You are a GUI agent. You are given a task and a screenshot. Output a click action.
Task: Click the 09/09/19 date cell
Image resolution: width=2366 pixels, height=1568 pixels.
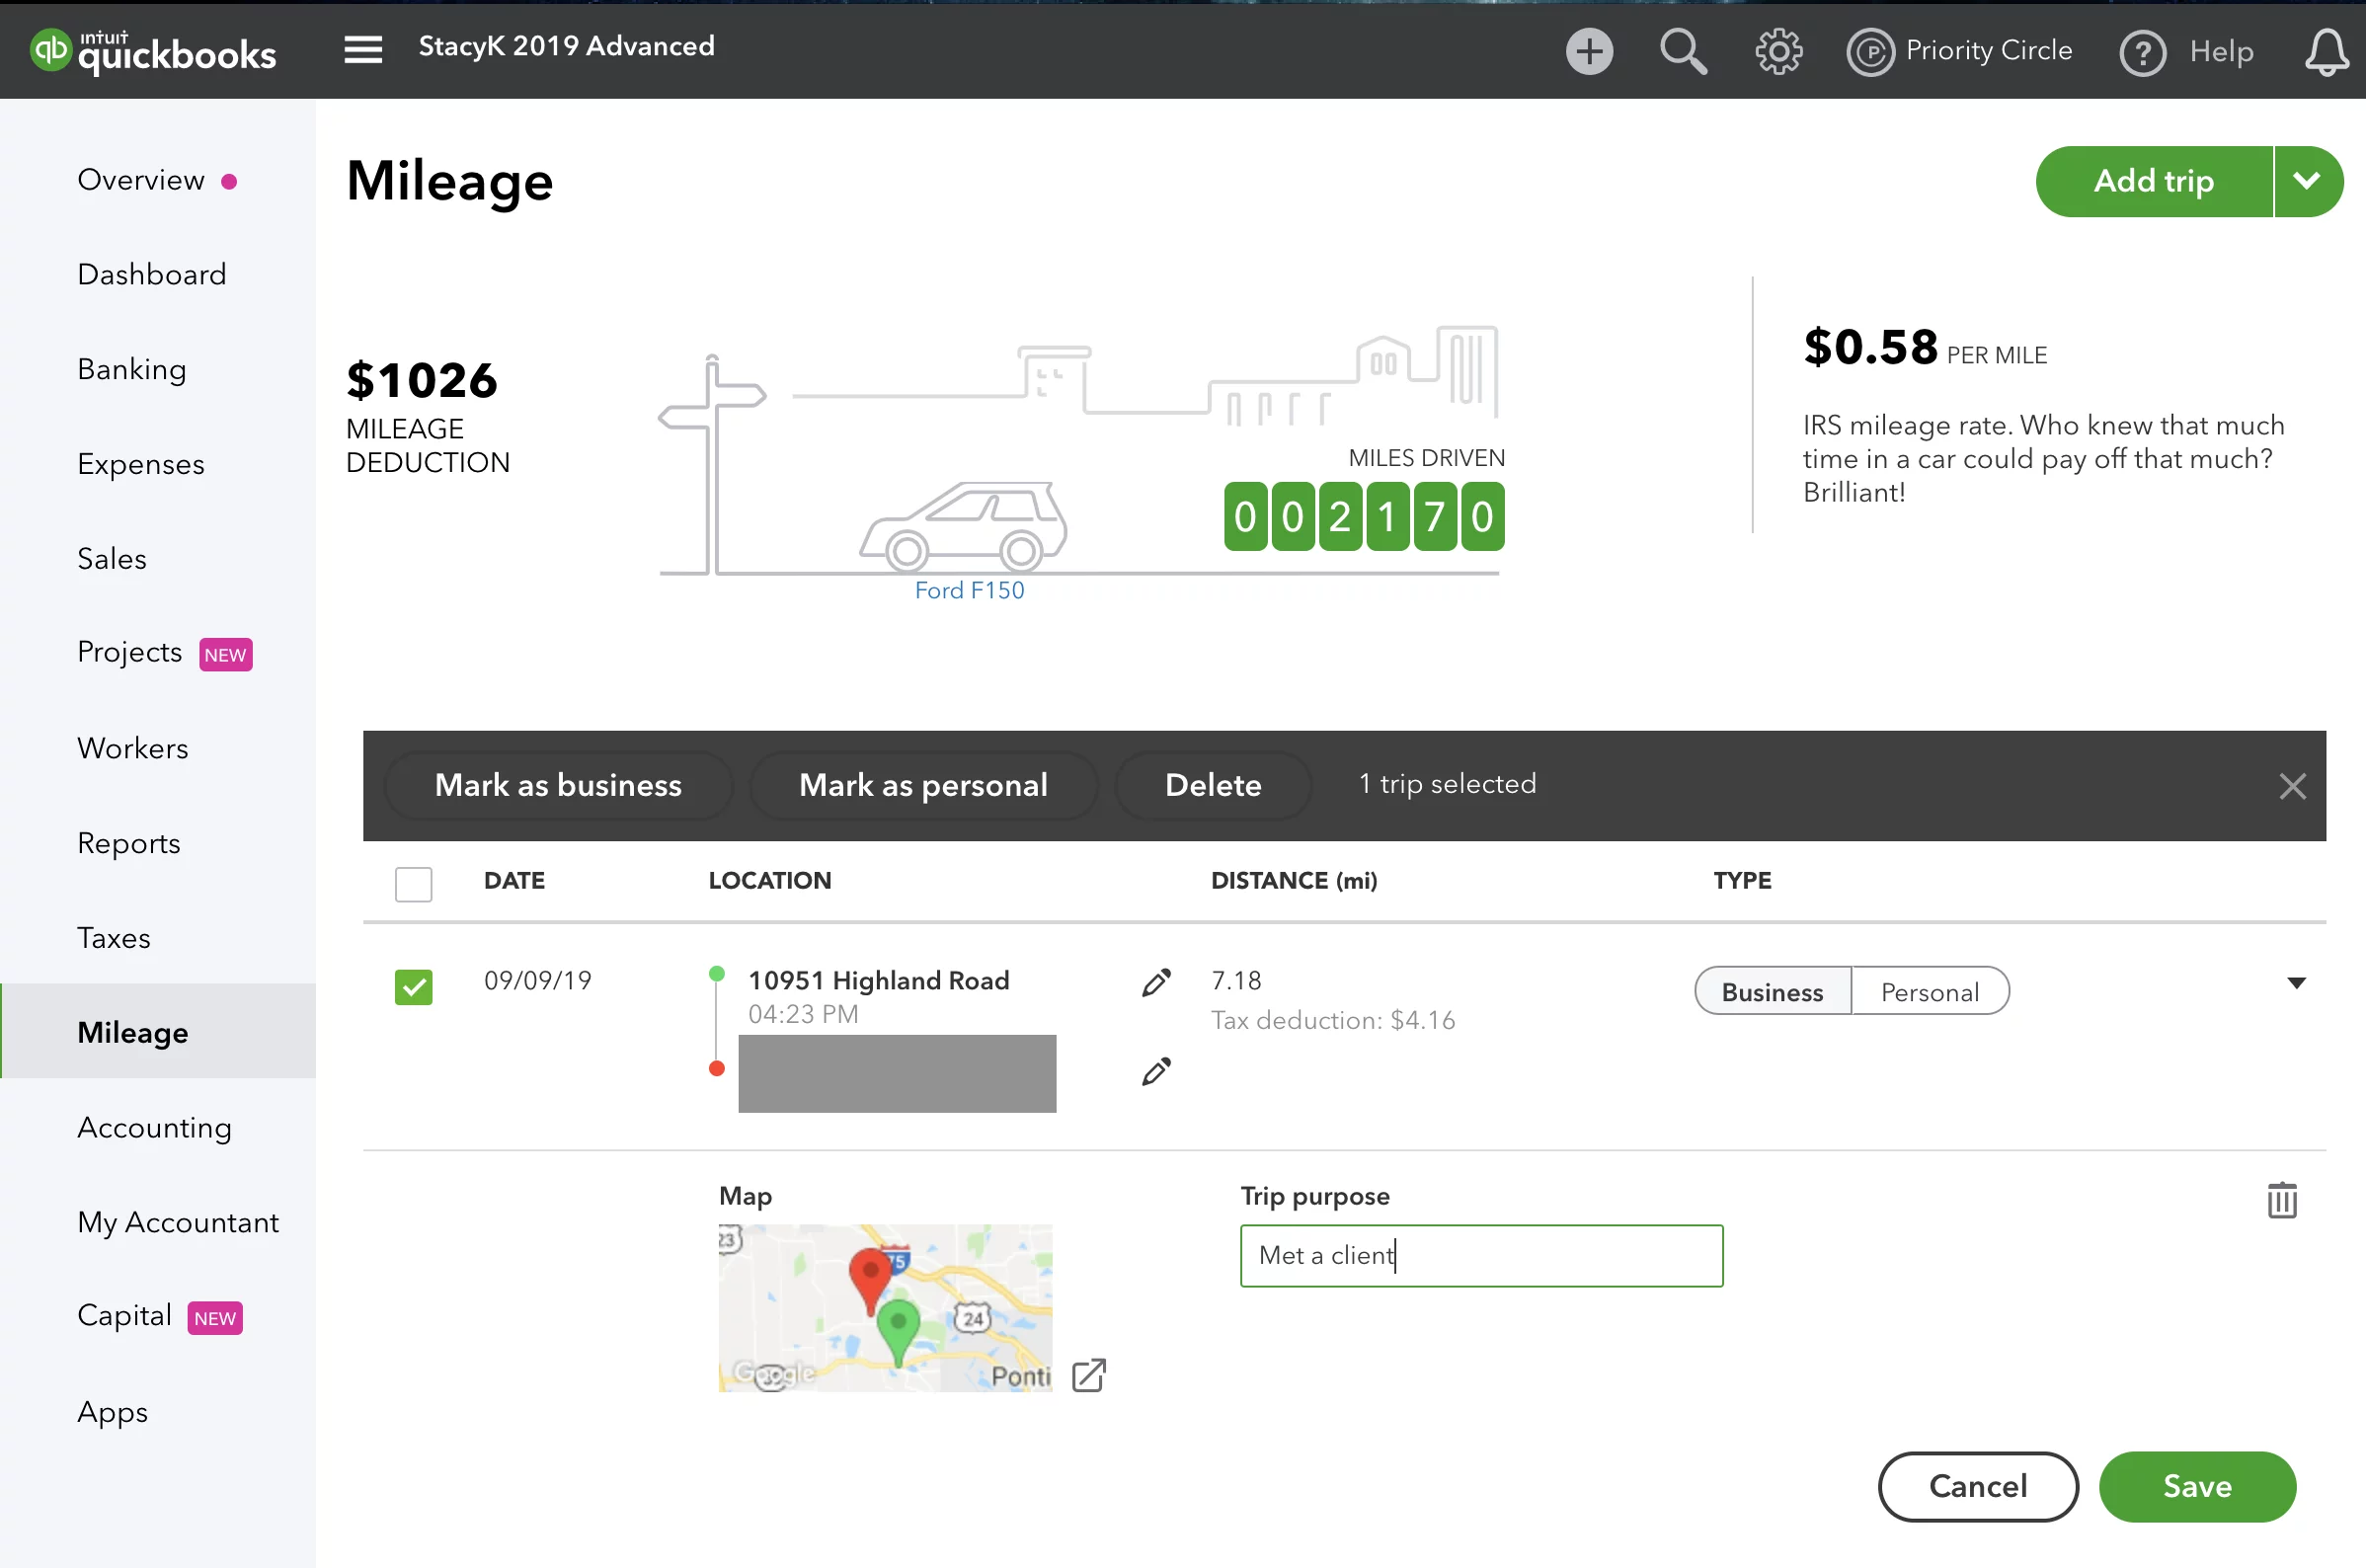[538, 981]
